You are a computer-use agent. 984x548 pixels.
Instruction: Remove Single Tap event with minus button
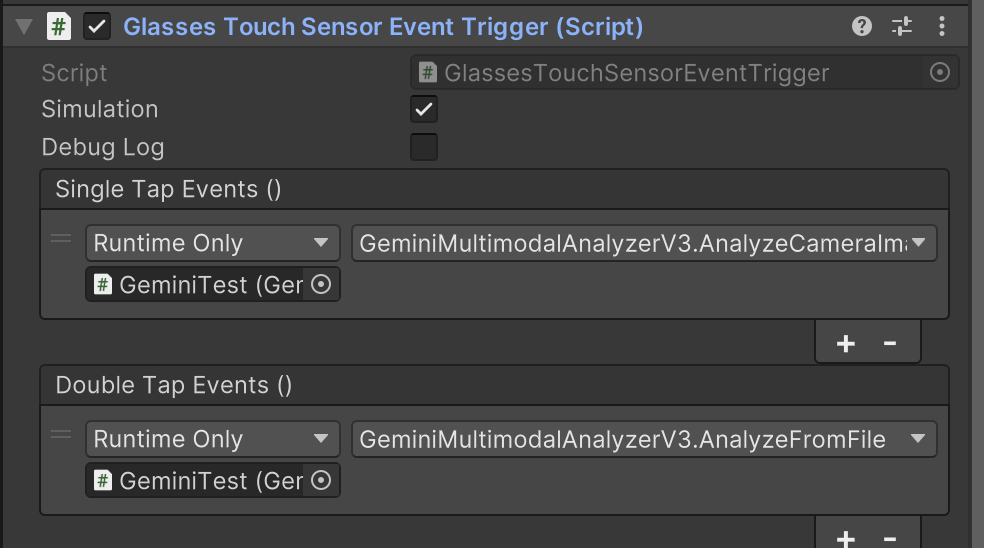coord(890,344)
